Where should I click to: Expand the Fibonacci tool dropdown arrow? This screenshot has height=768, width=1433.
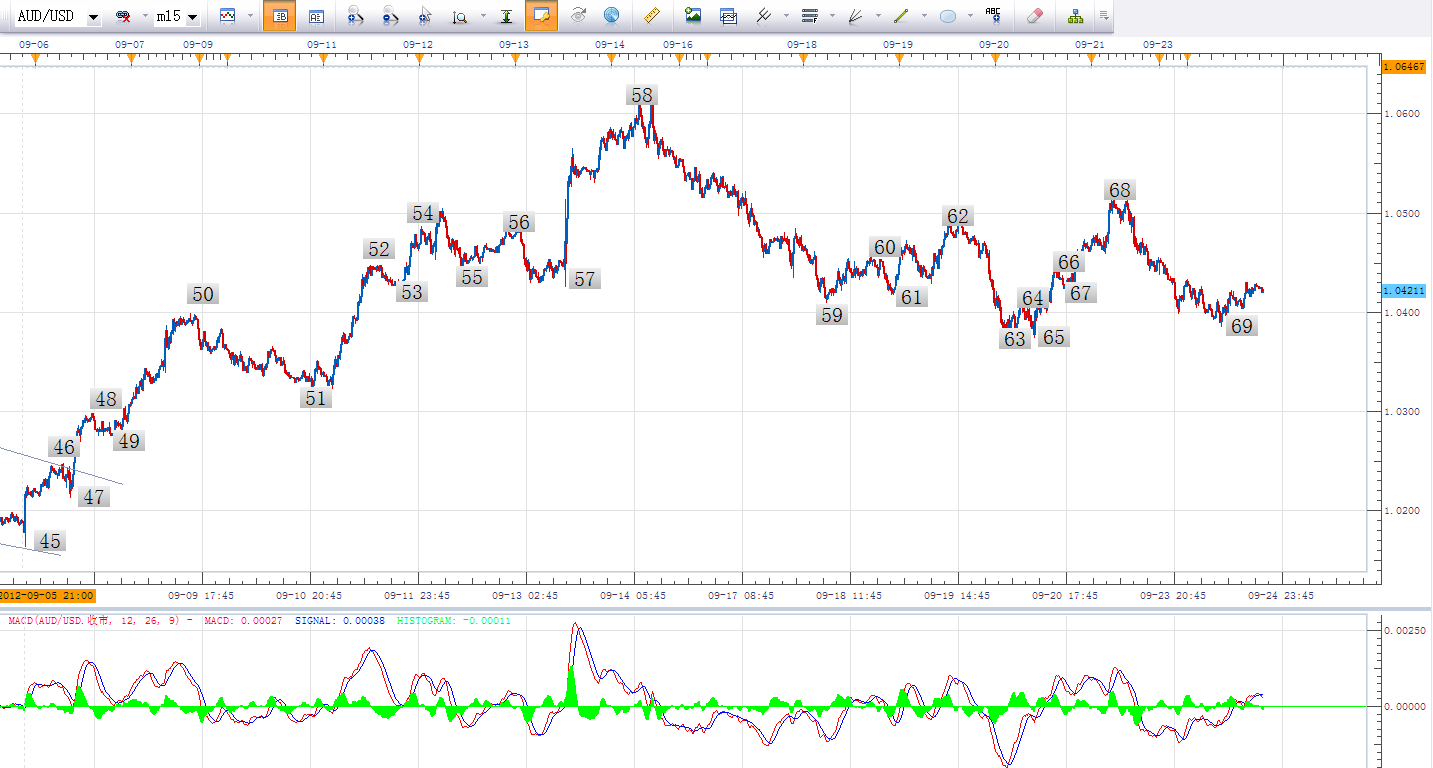832,16
